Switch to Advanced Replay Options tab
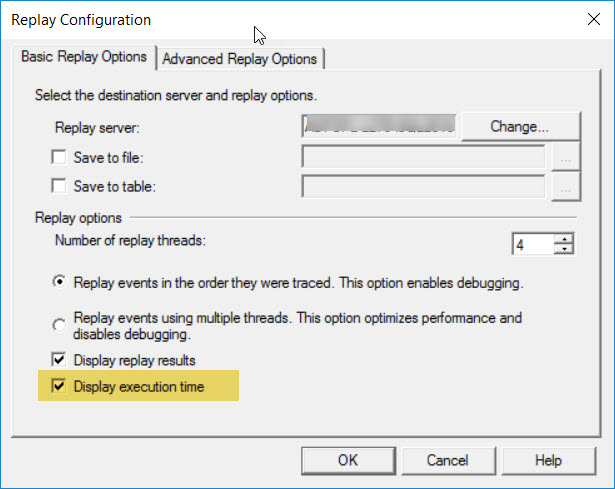This screenshot has height=489, width=615. (240, 59)
